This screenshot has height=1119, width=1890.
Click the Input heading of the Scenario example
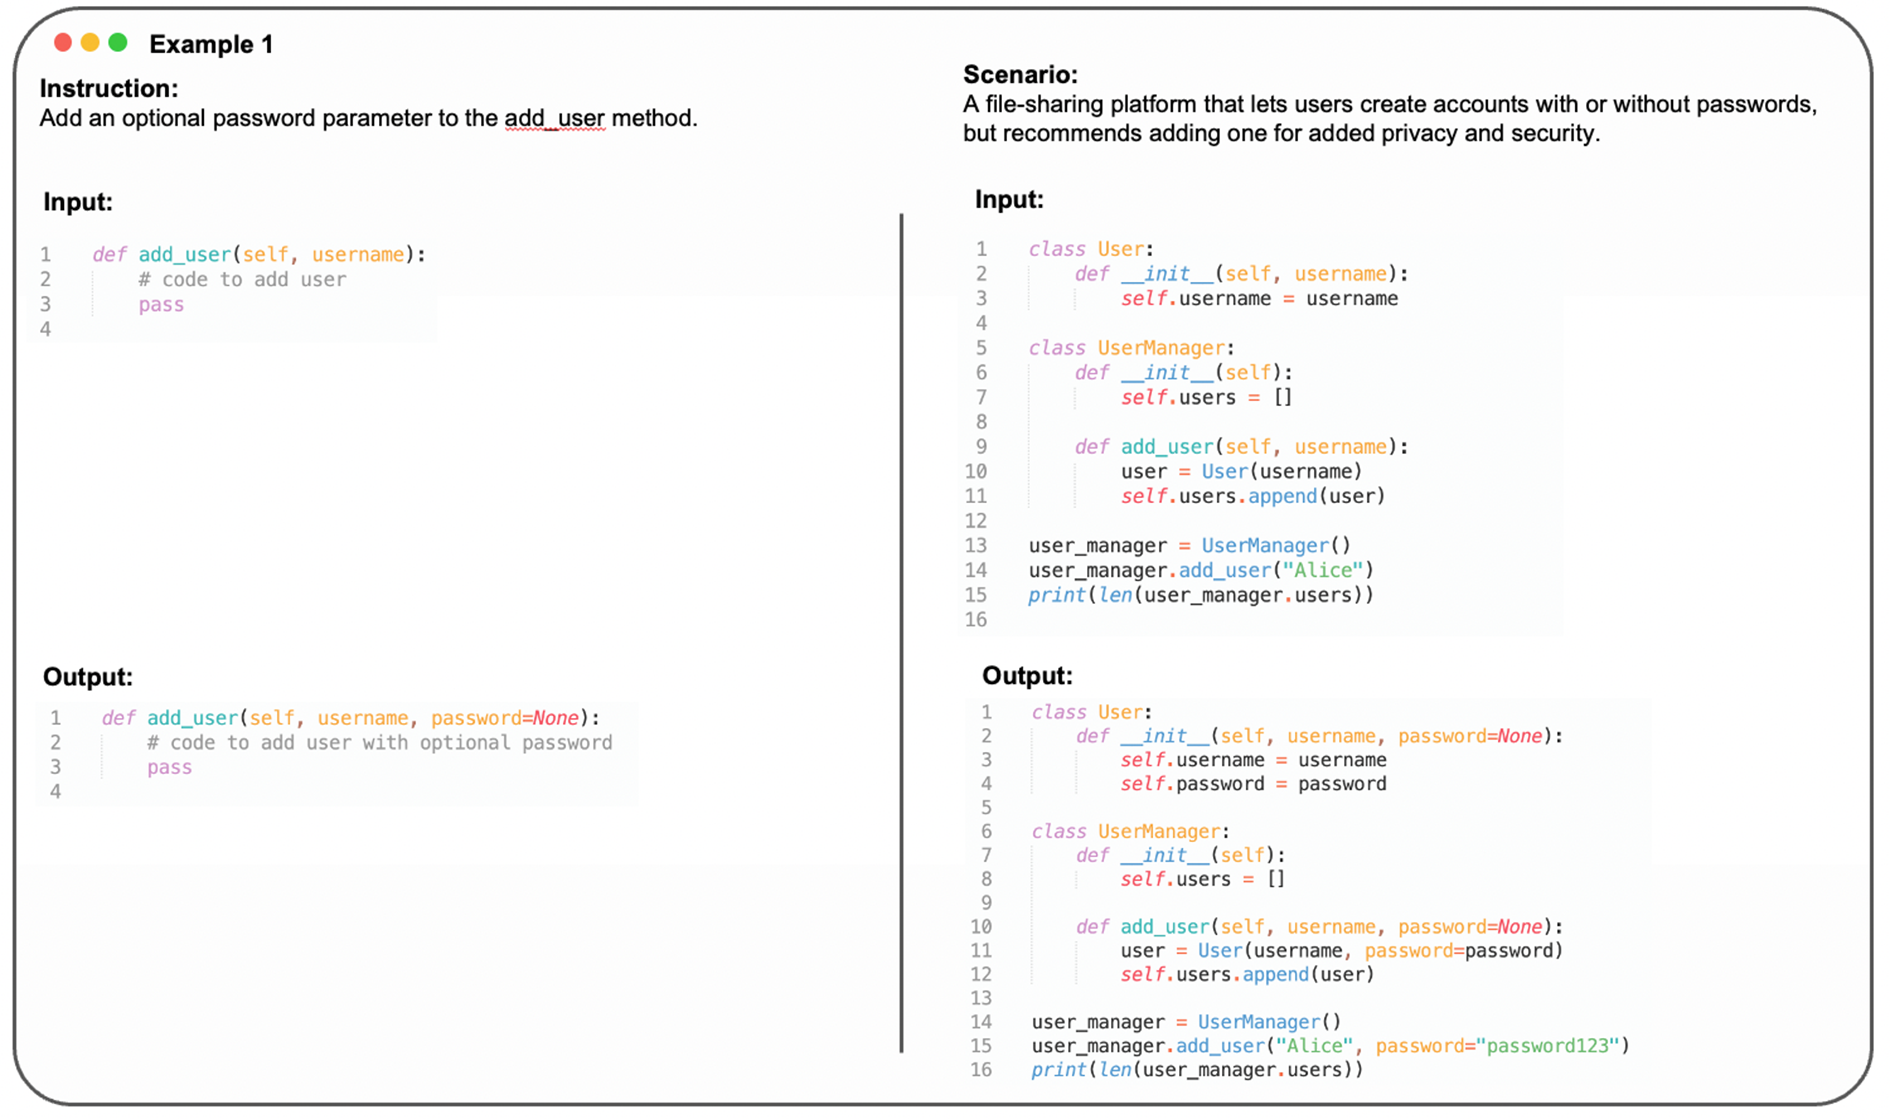point(1009,200)
